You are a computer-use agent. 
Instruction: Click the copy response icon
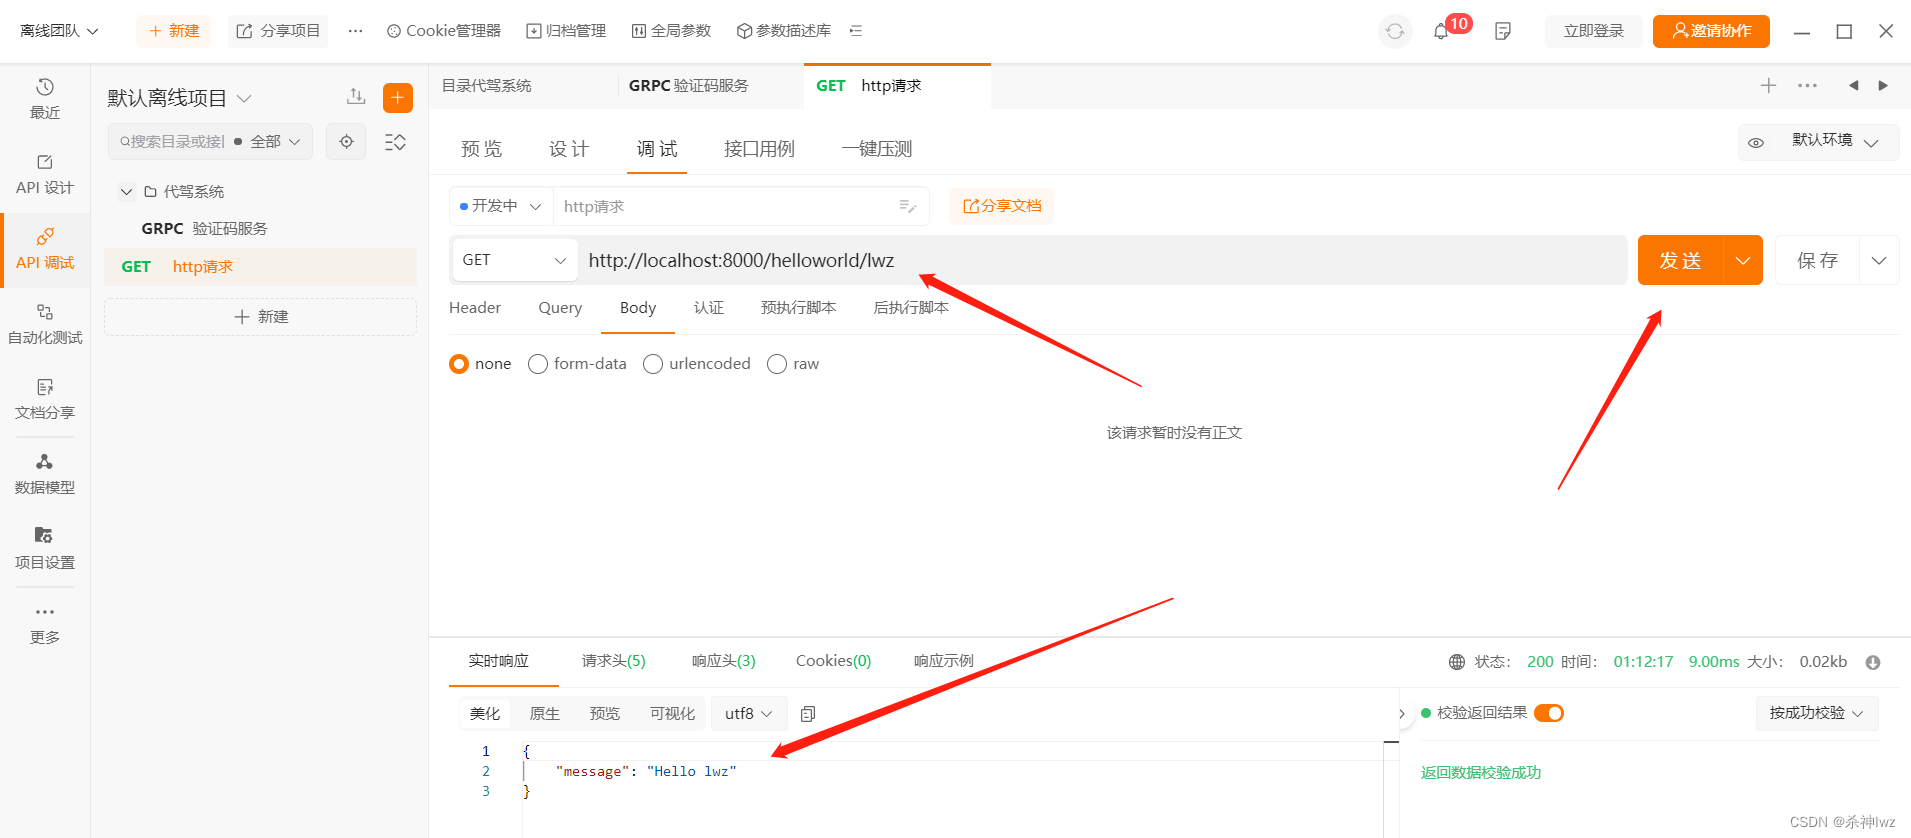point(808,714)
